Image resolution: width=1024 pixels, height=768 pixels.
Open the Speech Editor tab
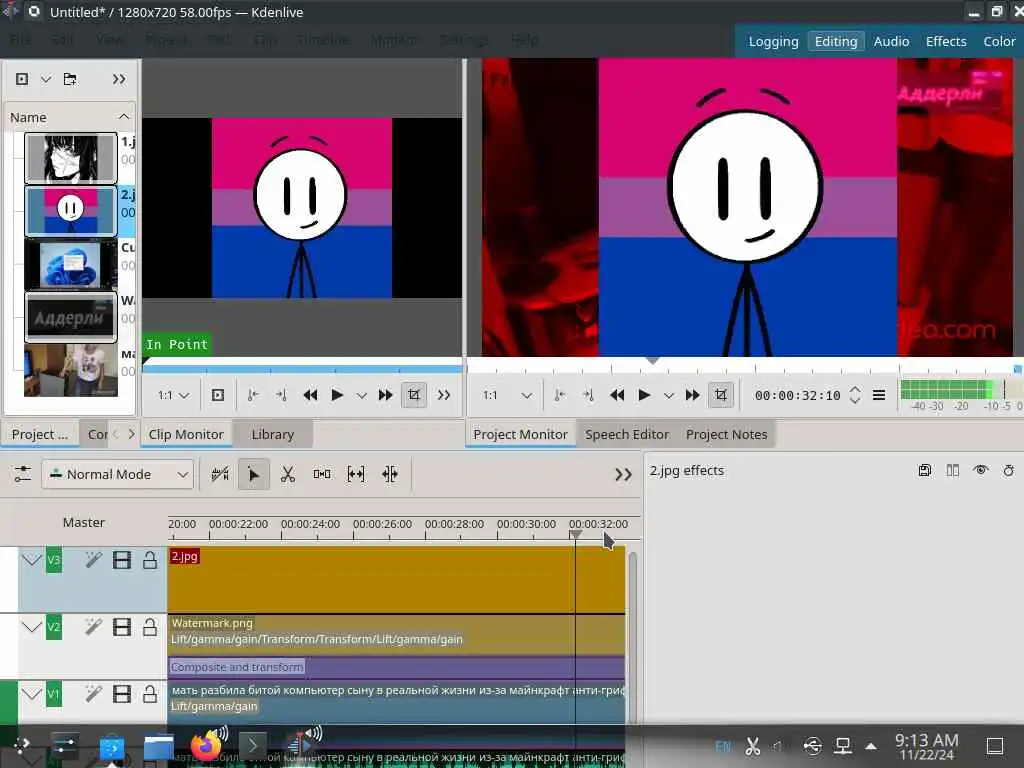627,434
